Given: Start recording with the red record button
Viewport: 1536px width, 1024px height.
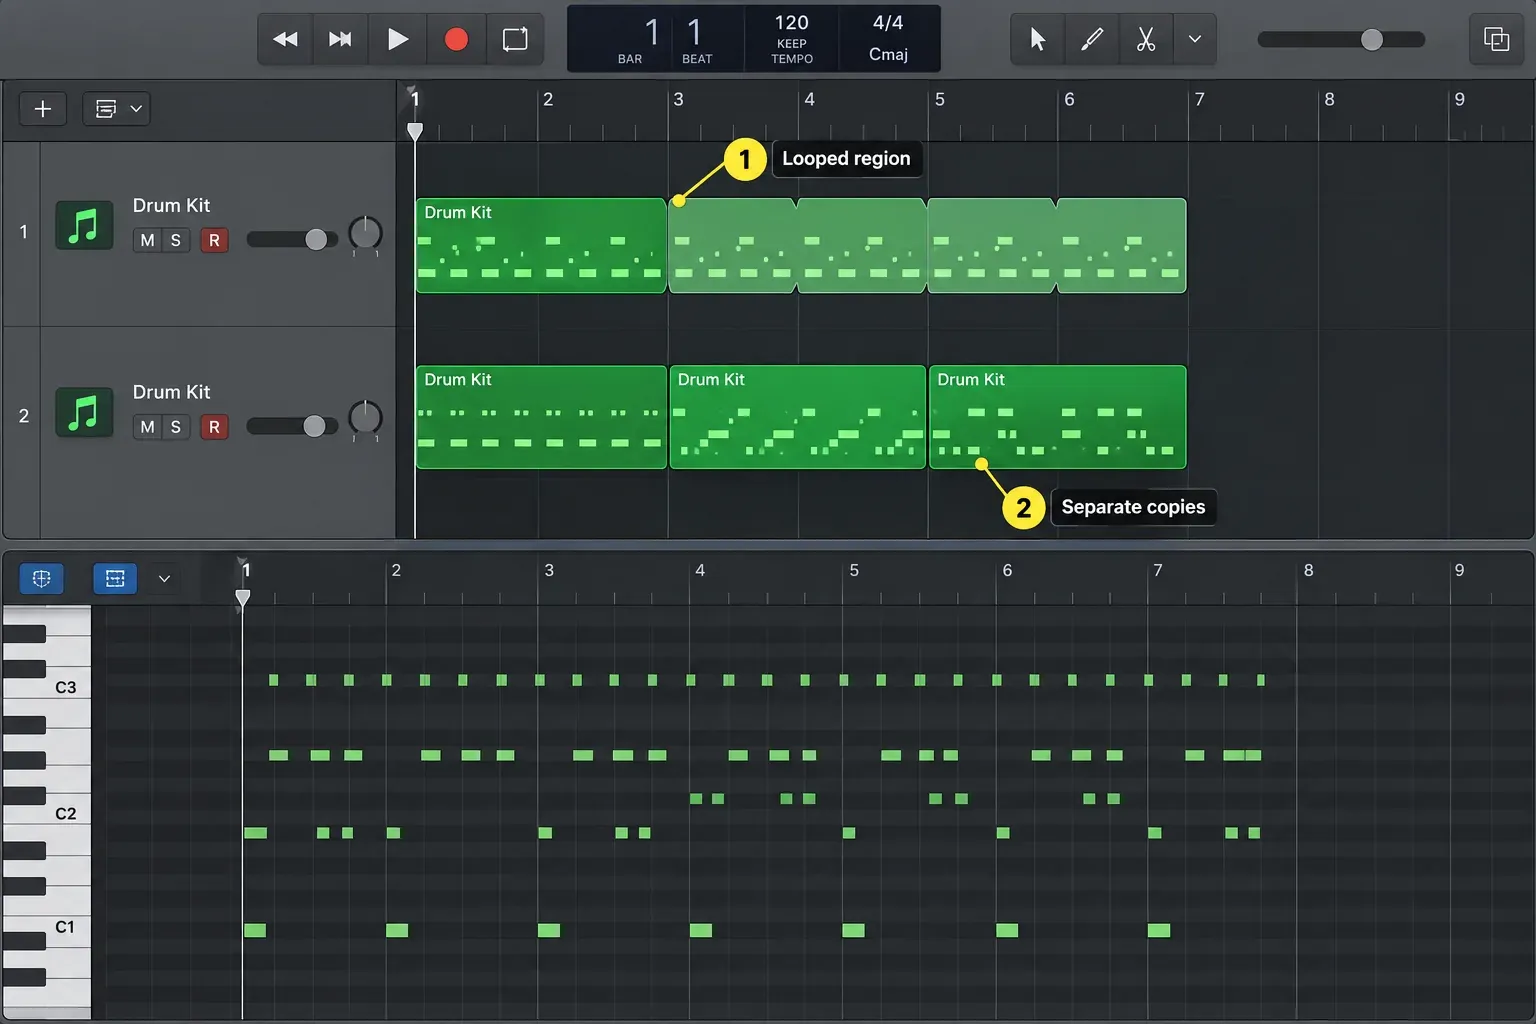Looking at the screenshot, I should click(456, 39).
